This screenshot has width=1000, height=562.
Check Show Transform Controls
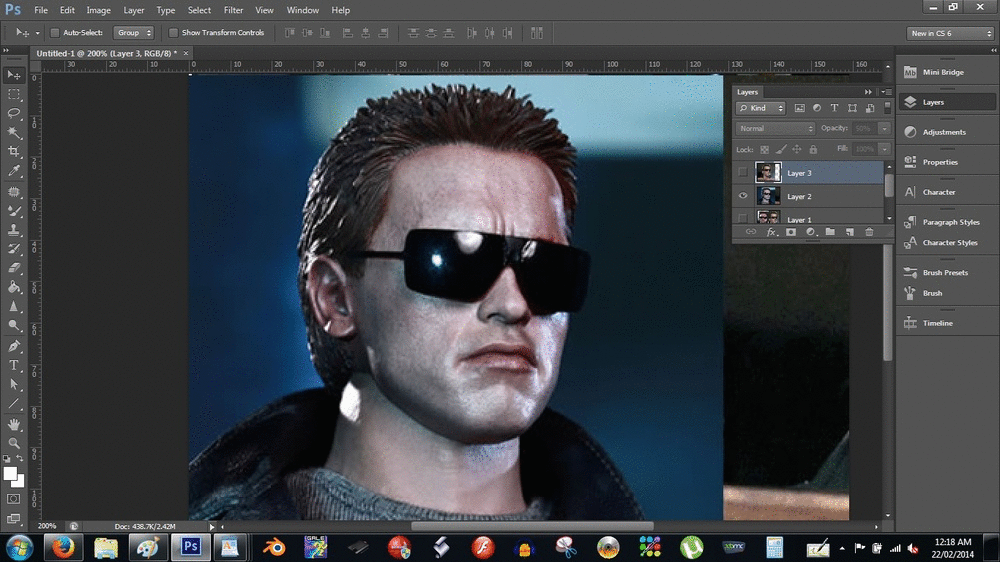[174, 33]
